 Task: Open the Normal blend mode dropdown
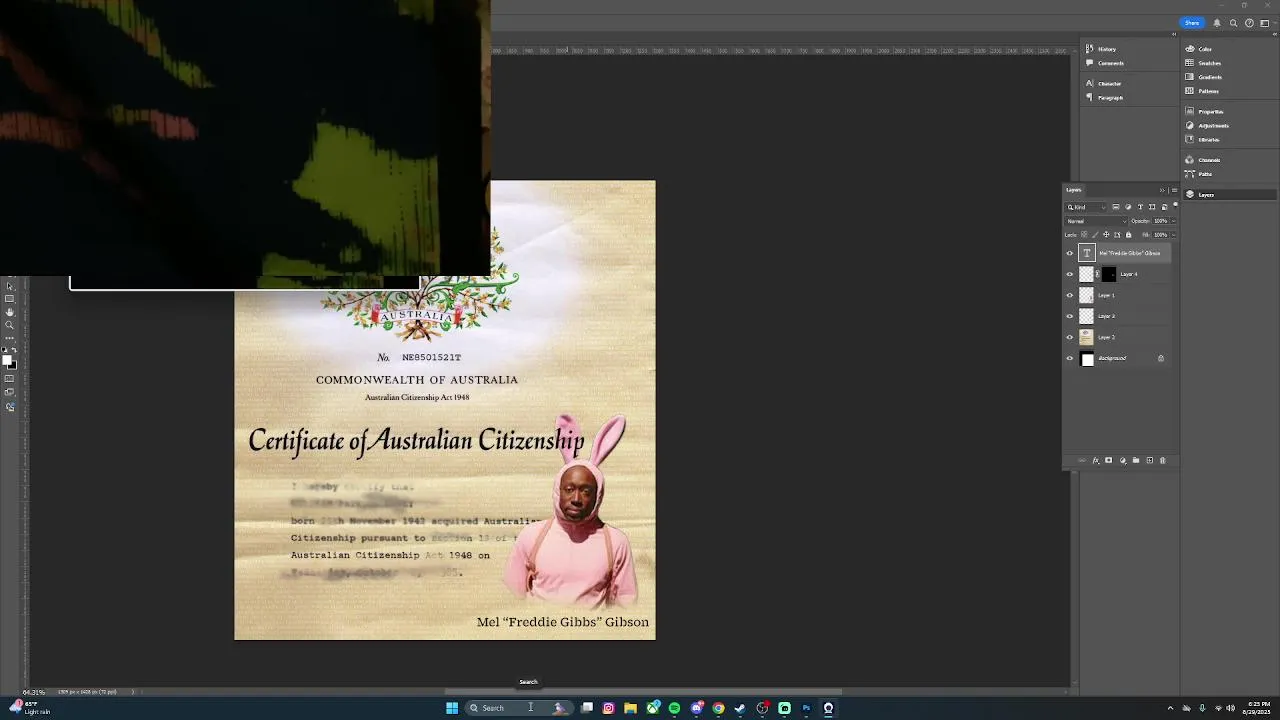pos(1096,221)
